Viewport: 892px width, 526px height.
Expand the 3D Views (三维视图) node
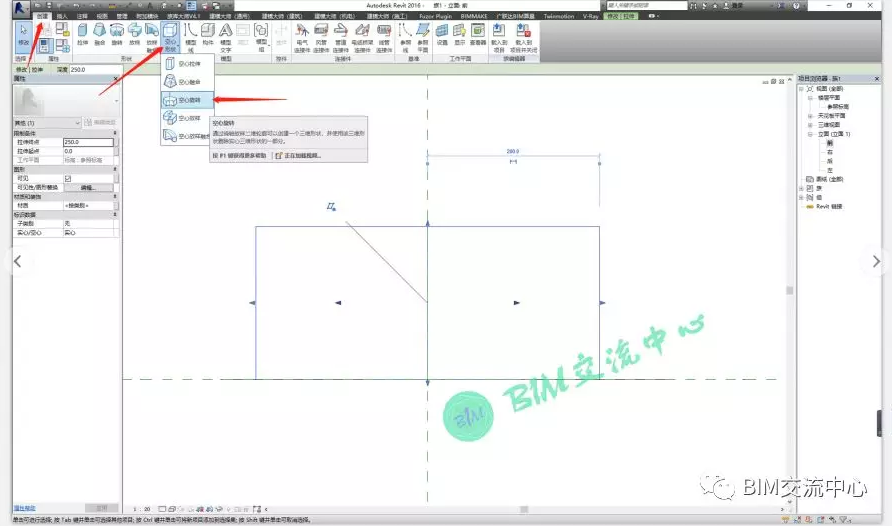810,125
